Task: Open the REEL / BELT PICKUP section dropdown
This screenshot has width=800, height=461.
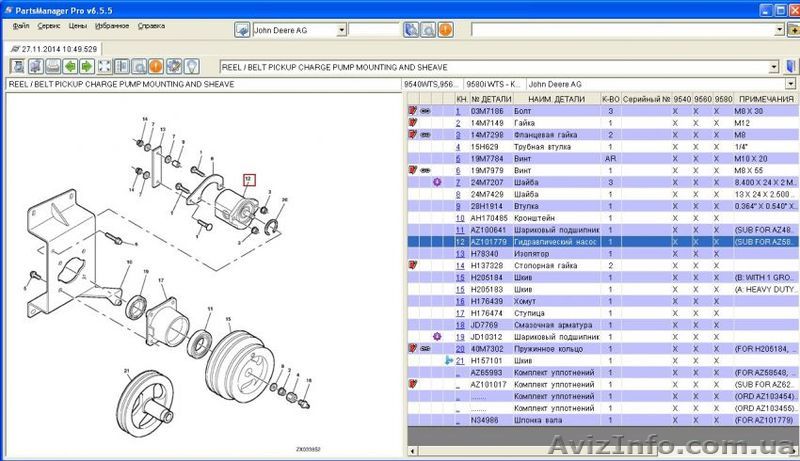Action: coord(775,67)
